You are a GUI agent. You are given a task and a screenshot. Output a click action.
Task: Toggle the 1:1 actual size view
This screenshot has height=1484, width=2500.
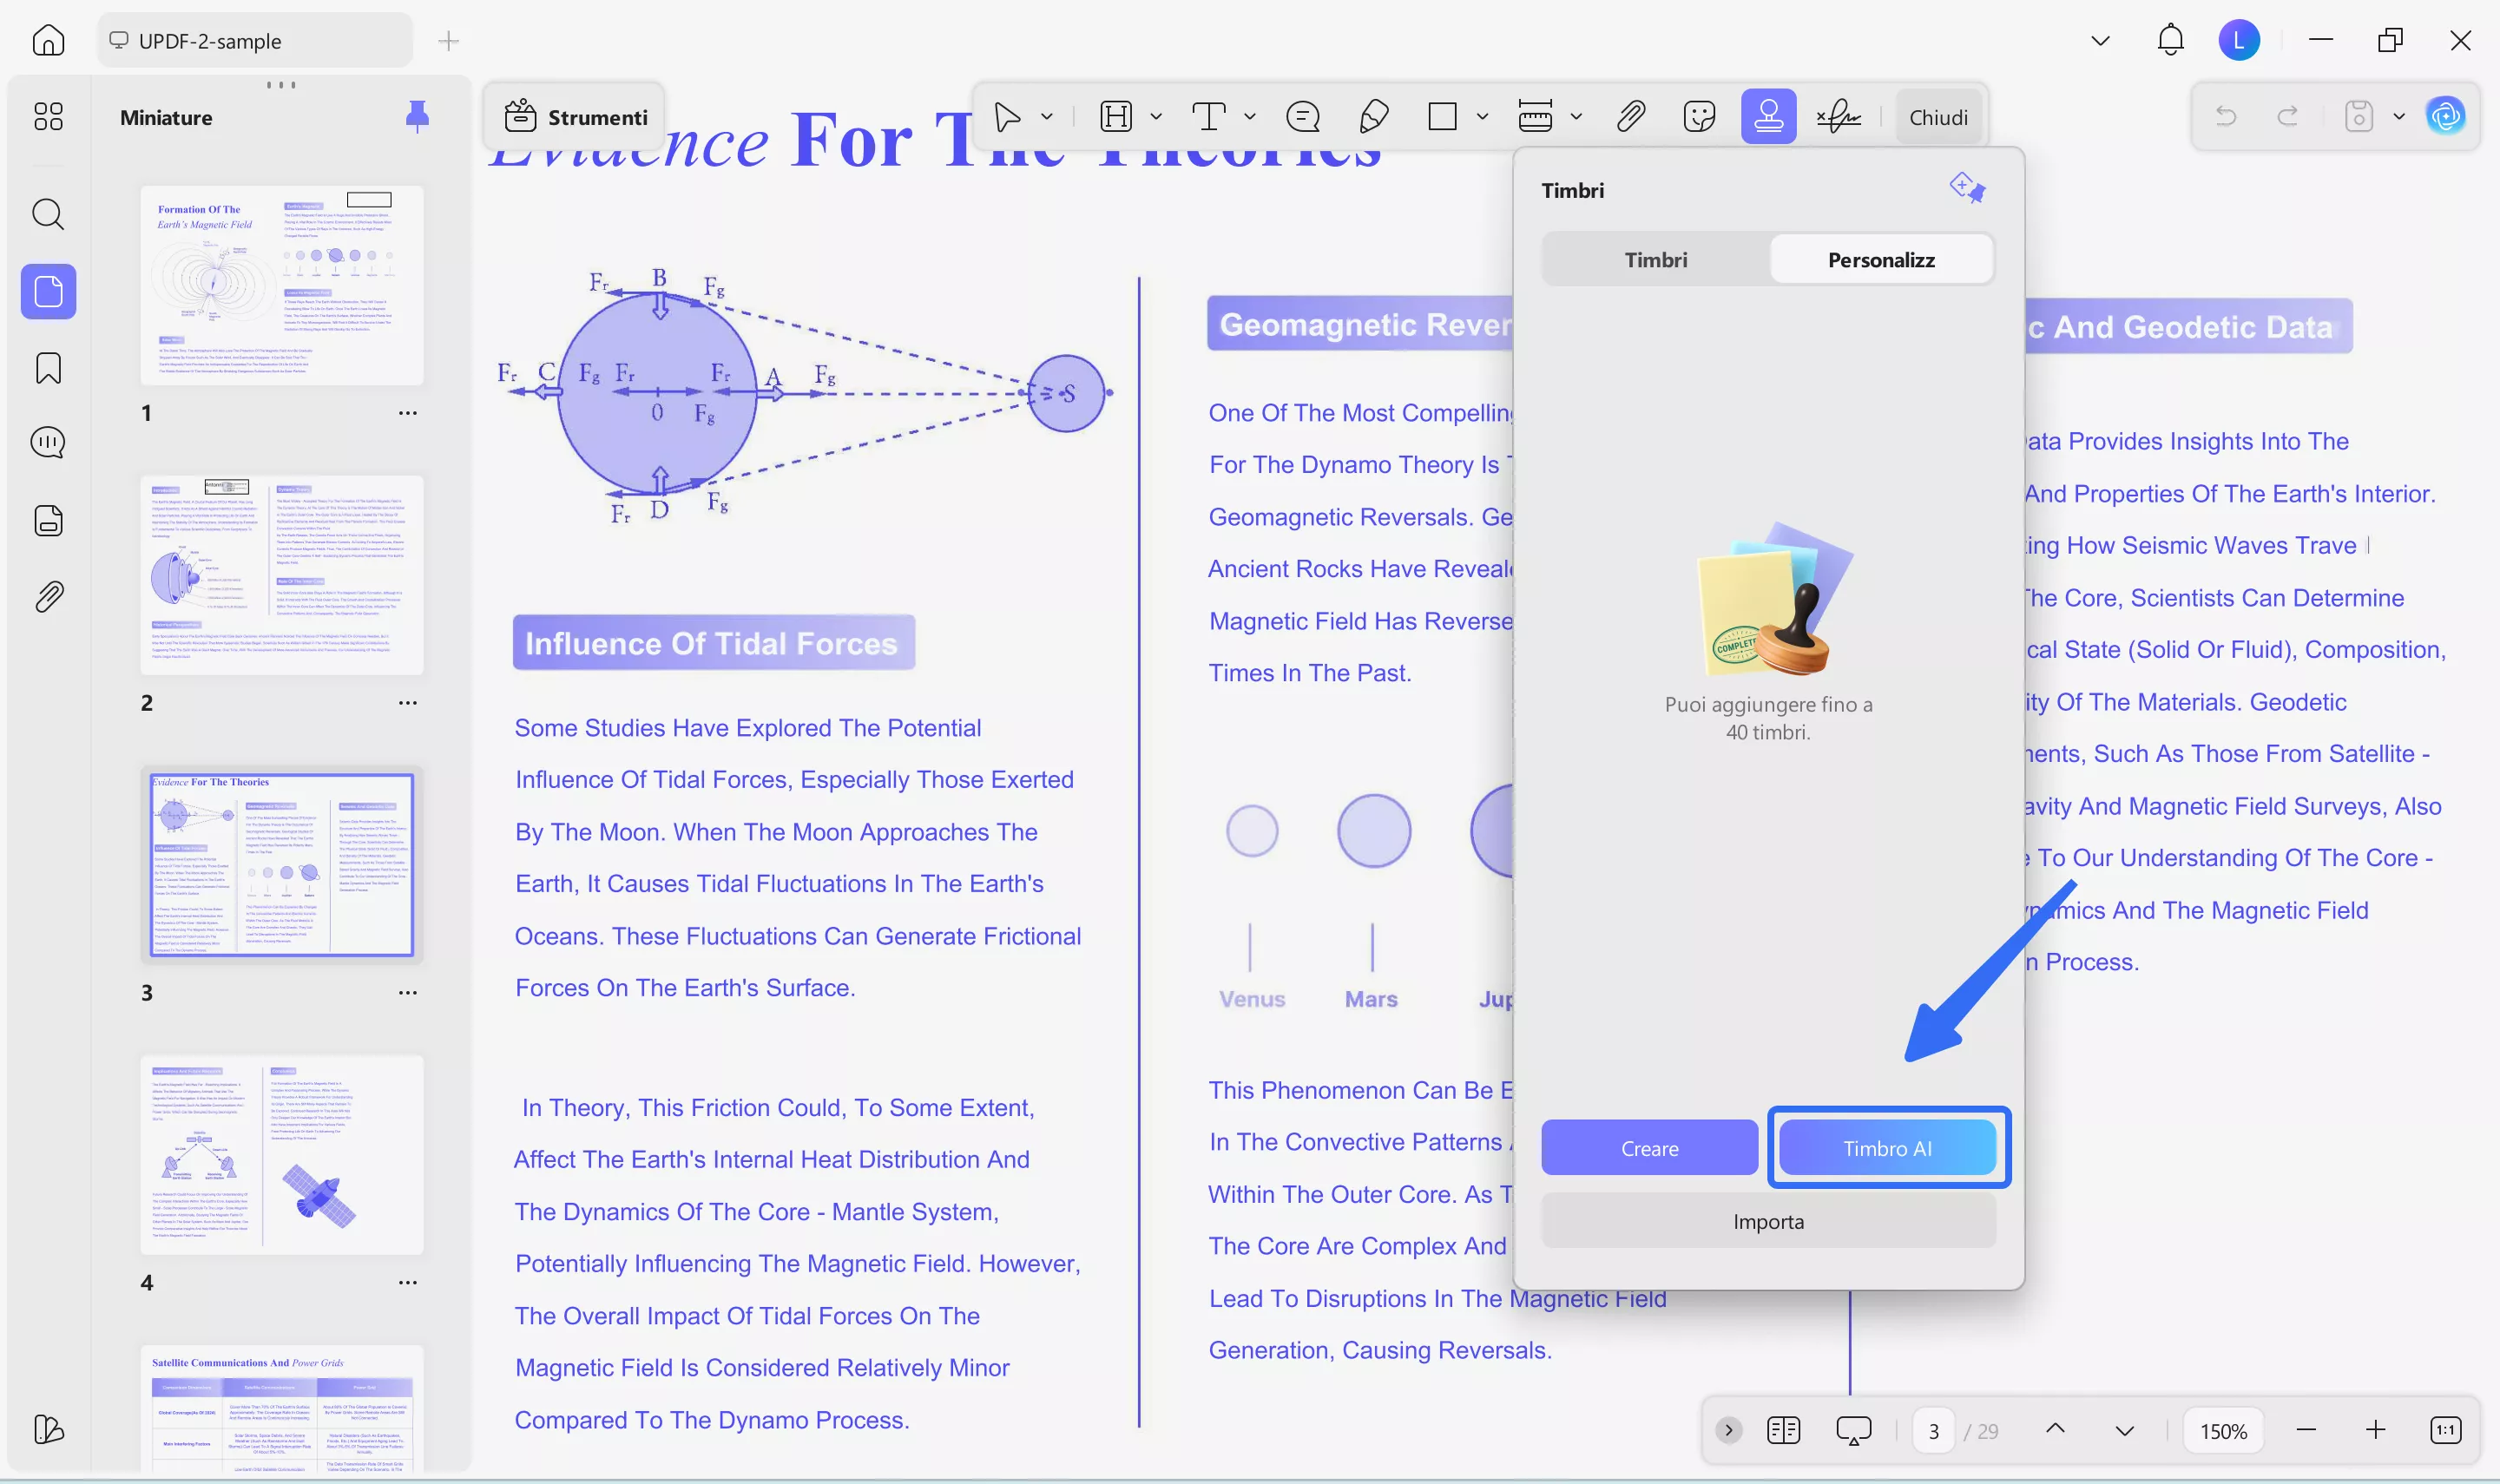point(2445,1430)
